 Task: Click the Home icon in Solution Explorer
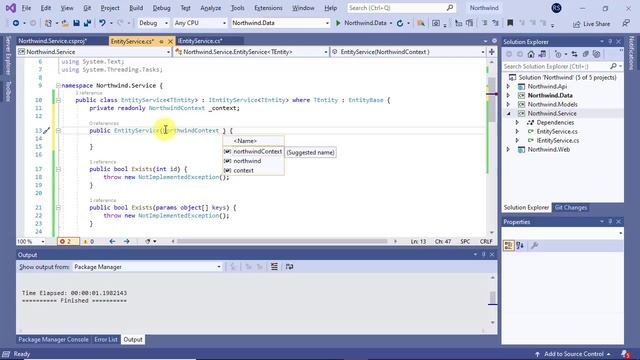pos(531,54)
